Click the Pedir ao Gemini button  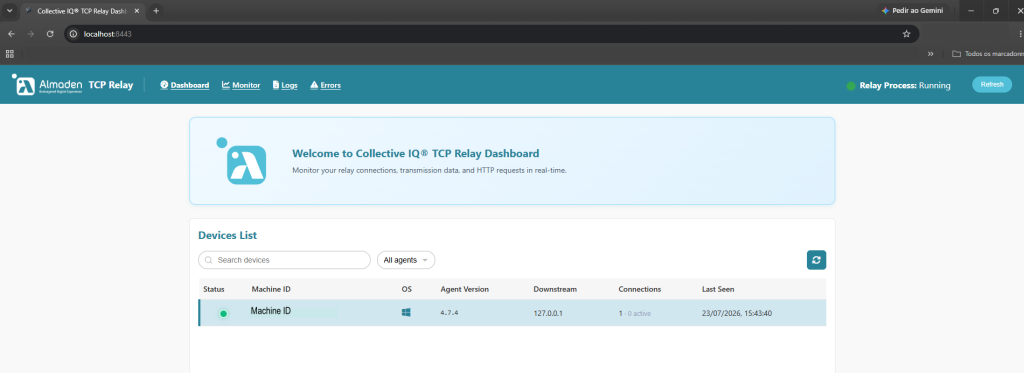[x=912, y=11]
